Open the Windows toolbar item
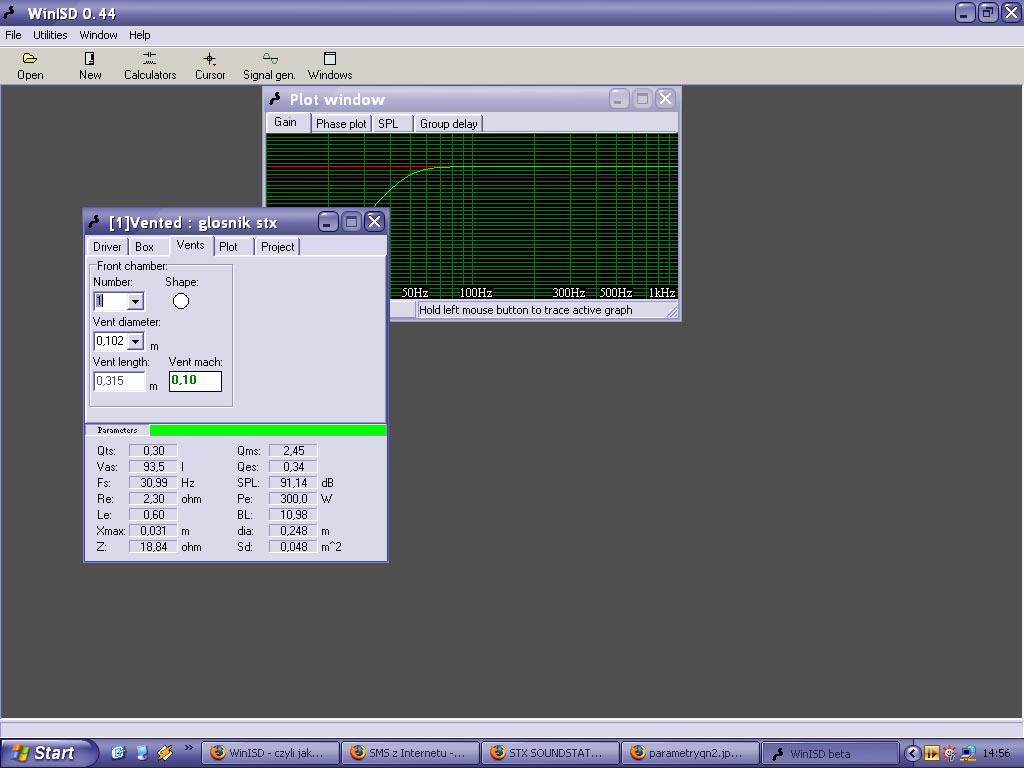1024x768 pixels. [x=330, y=66]
